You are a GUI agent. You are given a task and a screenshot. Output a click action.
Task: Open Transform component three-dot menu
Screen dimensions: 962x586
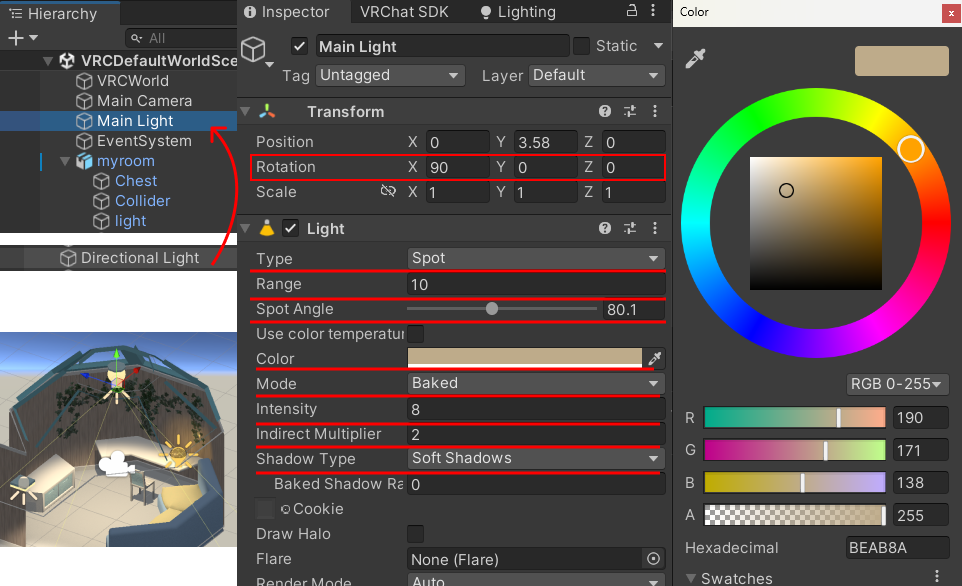tap(655, 112)
